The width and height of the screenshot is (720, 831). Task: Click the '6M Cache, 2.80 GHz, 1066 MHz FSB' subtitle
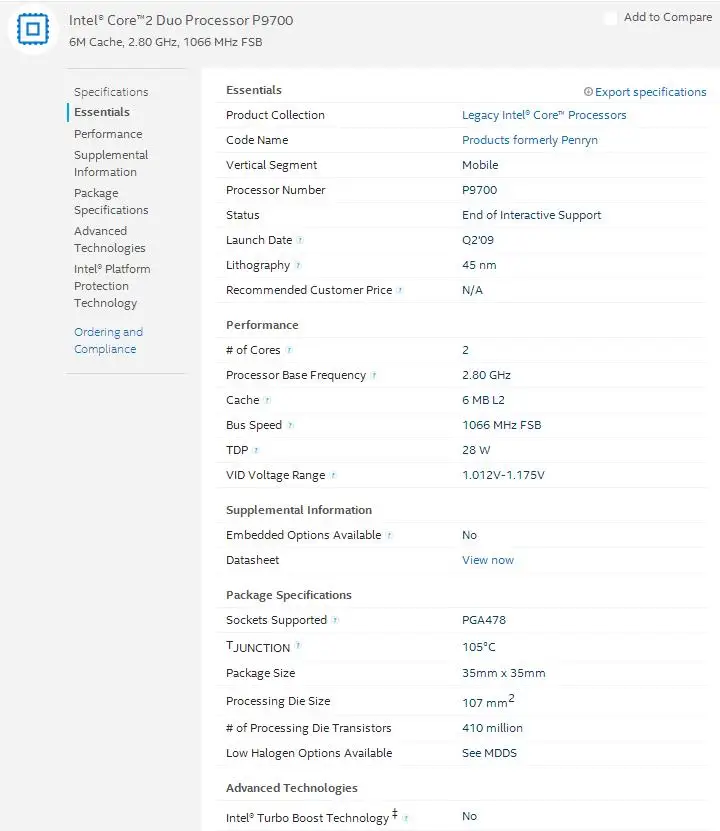pyautogui.click(x=165, y=42)
